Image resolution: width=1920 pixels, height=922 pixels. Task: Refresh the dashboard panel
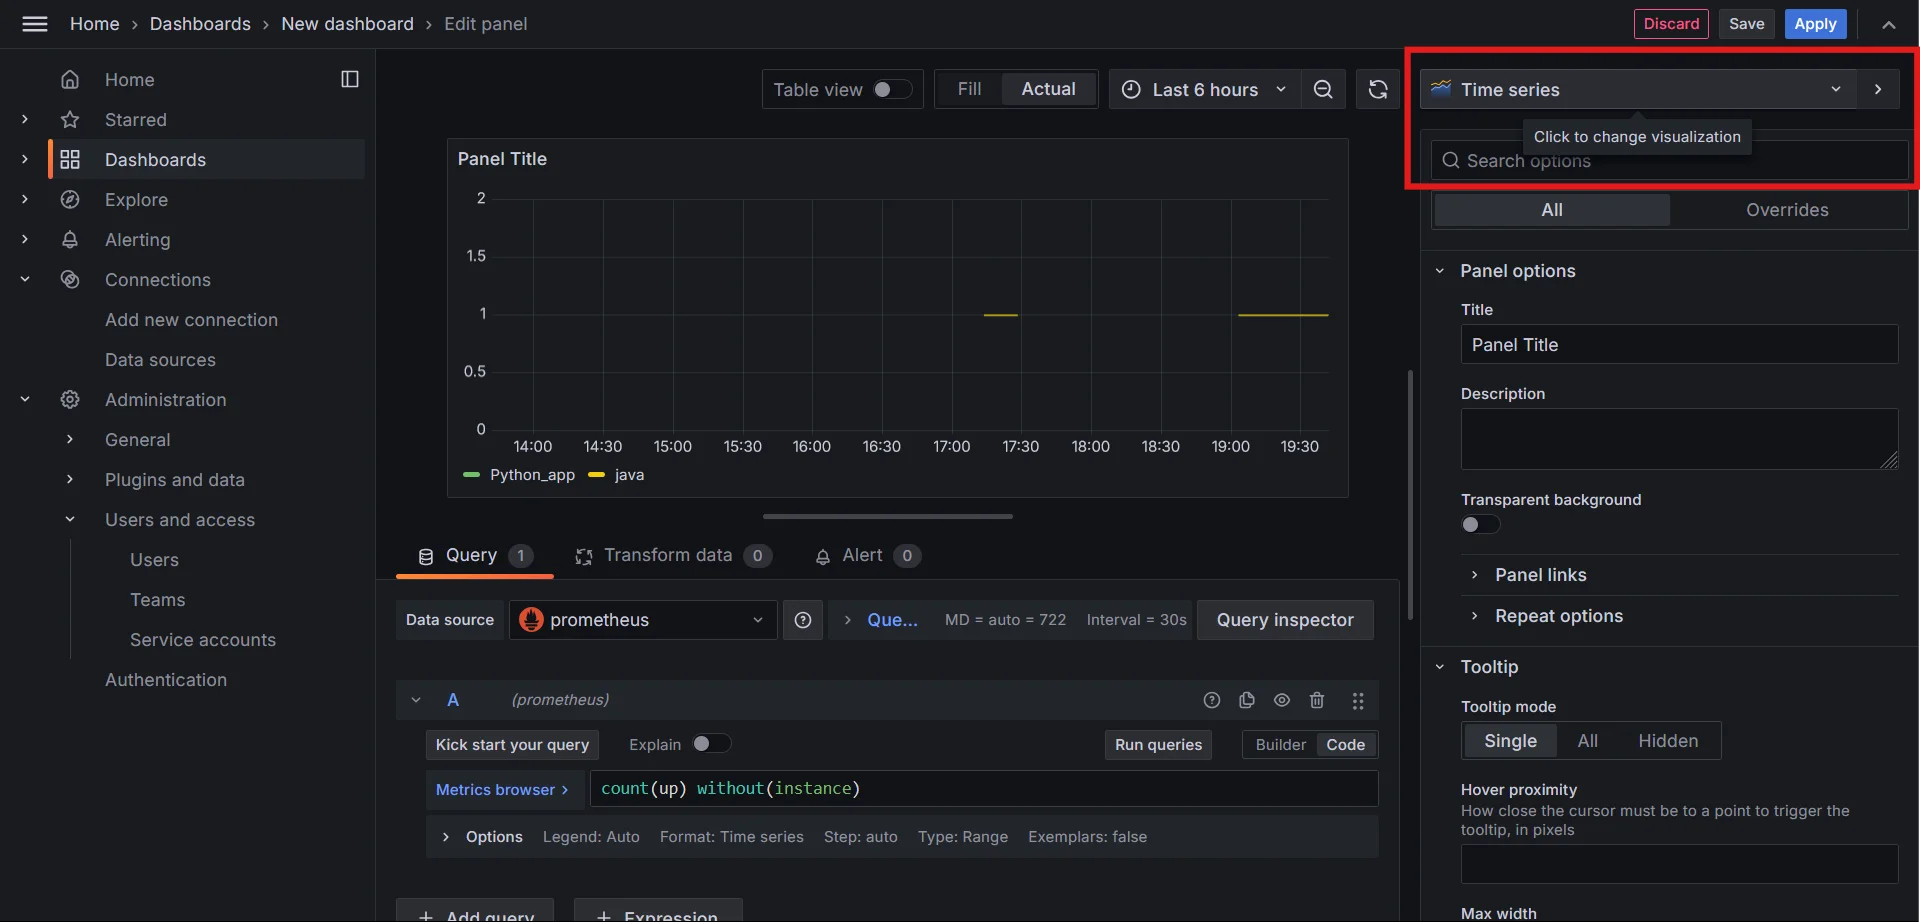click(1378, 89)
